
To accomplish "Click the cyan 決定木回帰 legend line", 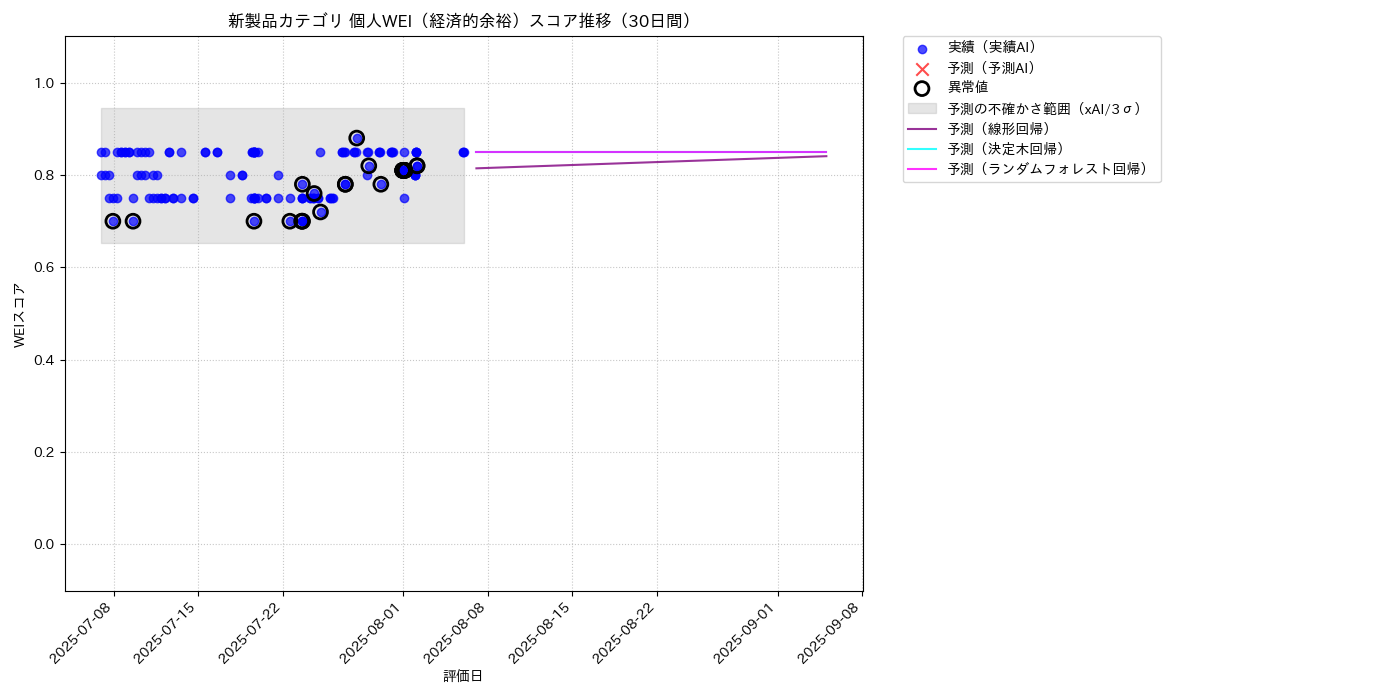I will (x=922, y=149).
